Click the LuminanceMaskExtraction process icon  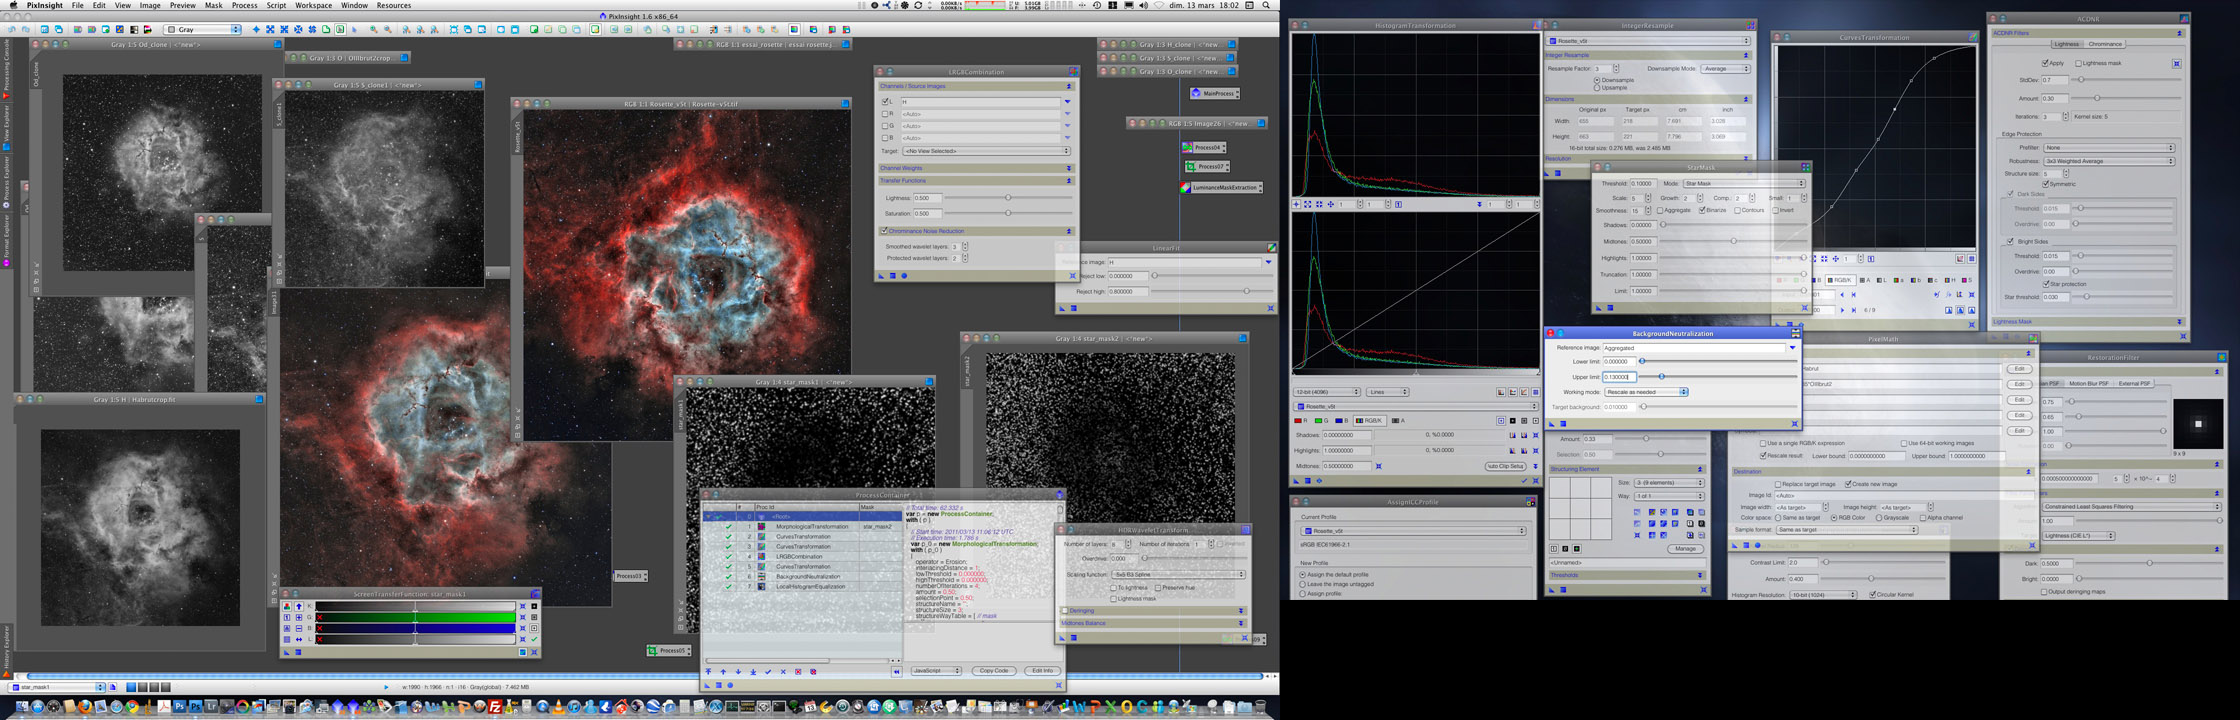pyautogui.click(x=1221, y=187)
